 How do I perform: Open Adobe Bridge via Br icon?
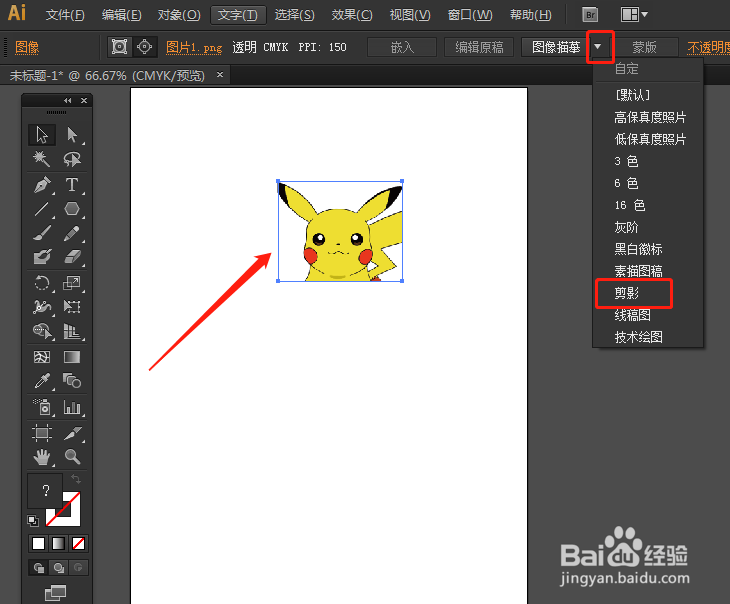coord(590,15)
